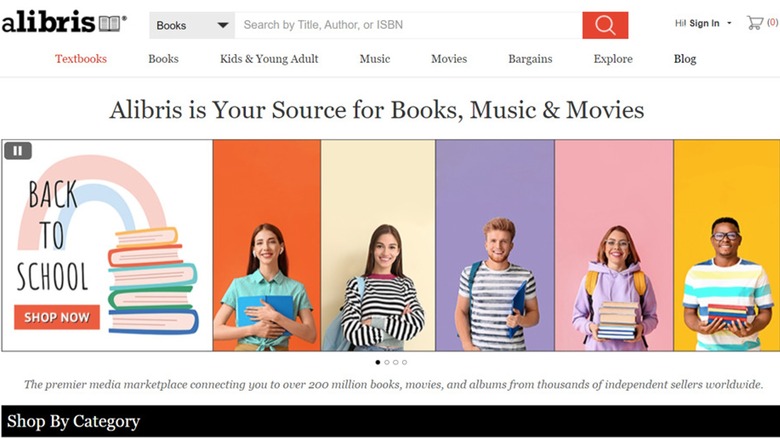Open the Textbooks menu

pos(81,59)
